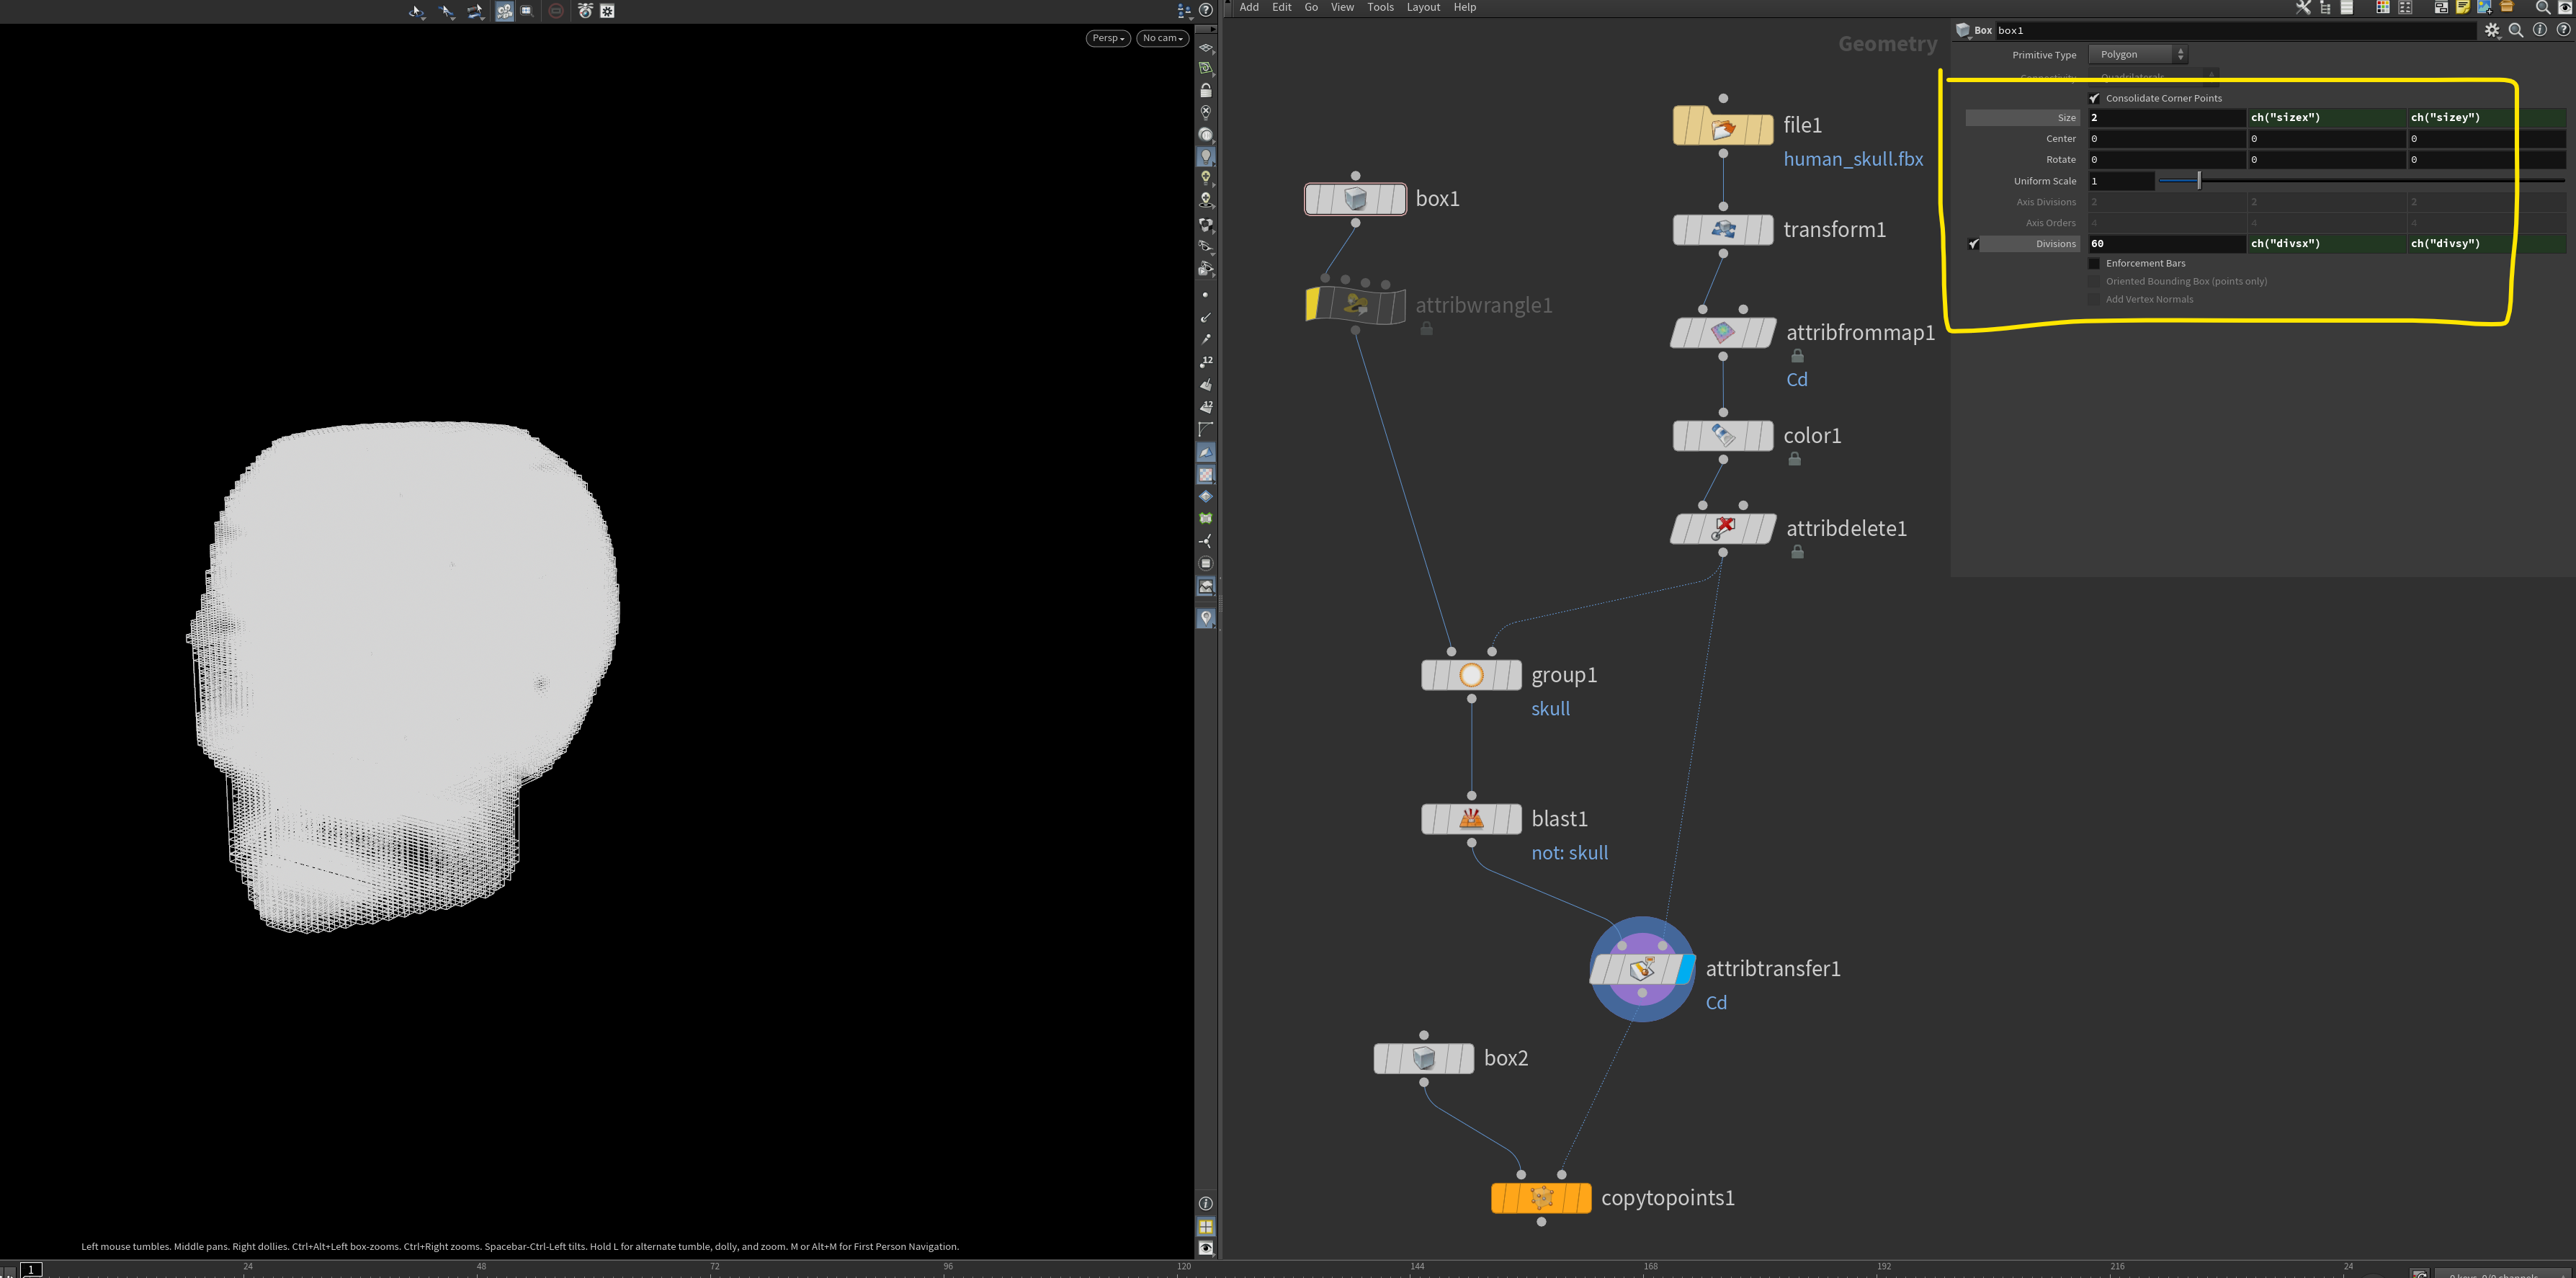Open the Go menu

1311,7
